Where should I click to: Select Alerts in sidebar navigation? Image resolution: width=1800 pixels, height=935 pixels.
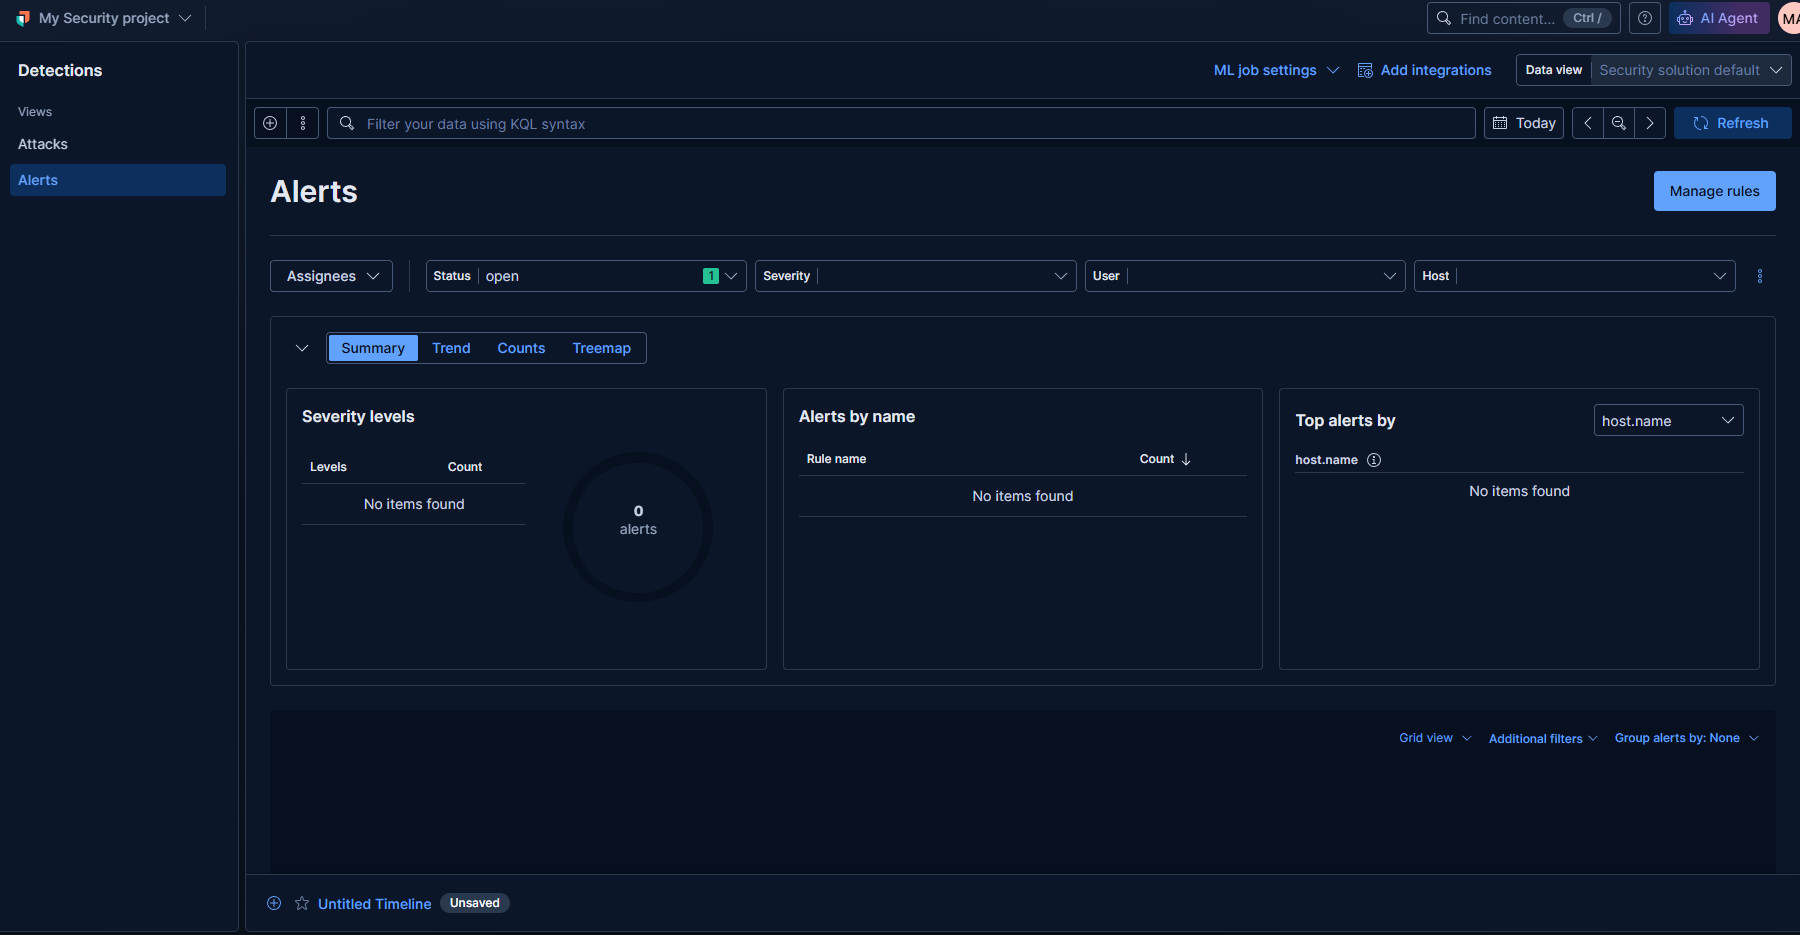pyautogui.click(x=118, y=180)
